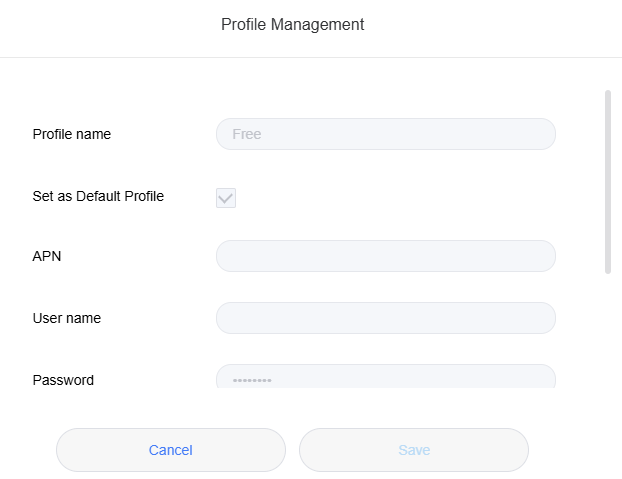Screen dimensions: 622x479
Task: Click the Set as Default Profile label
Action: coord(98,196)
